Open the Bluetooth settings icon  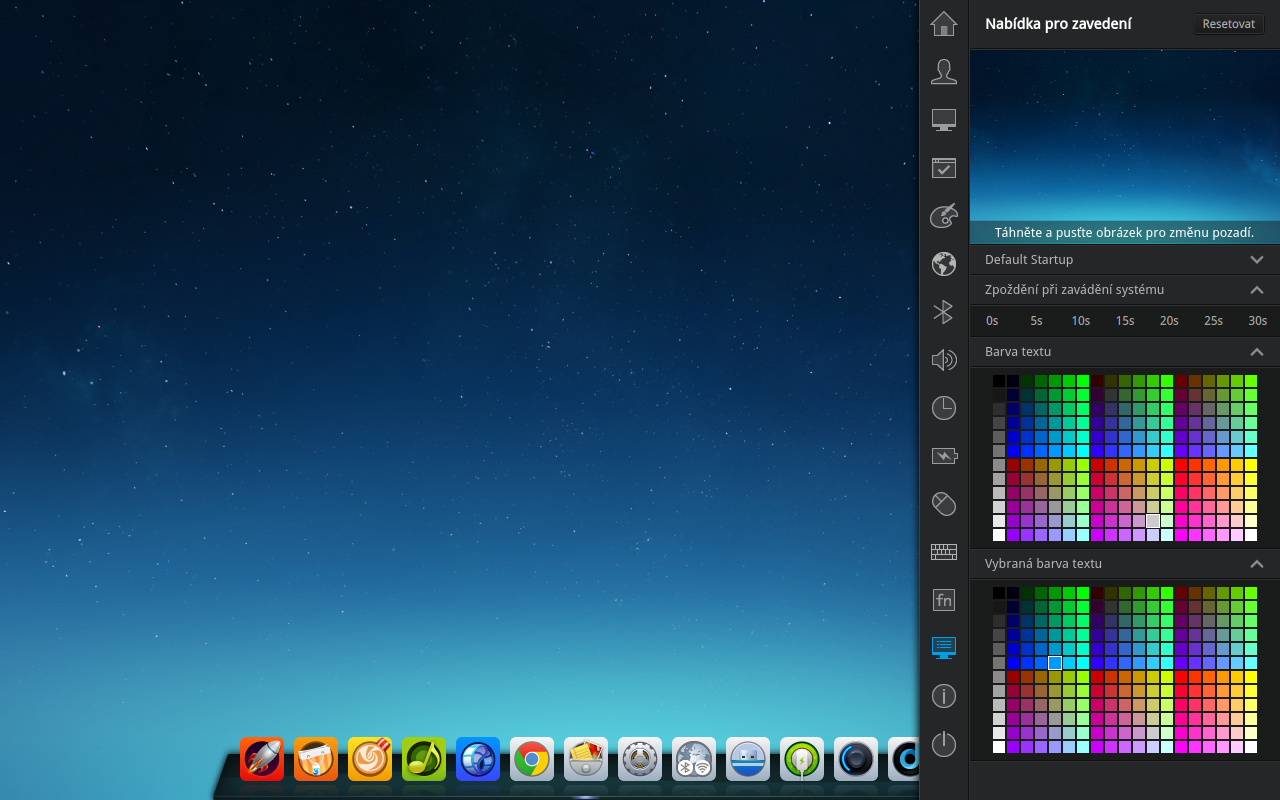(943, 312)
